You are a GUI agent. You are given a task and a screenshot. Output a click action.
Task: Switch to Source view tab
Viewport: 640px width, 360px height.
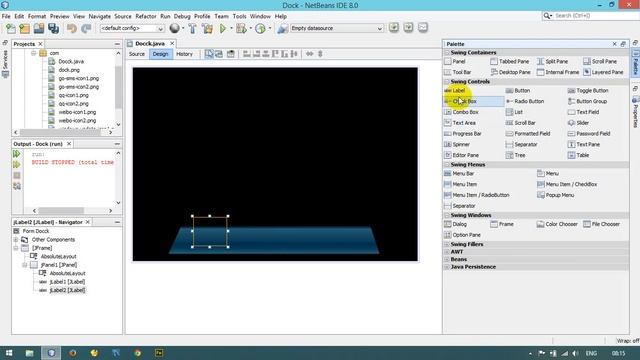137,54
